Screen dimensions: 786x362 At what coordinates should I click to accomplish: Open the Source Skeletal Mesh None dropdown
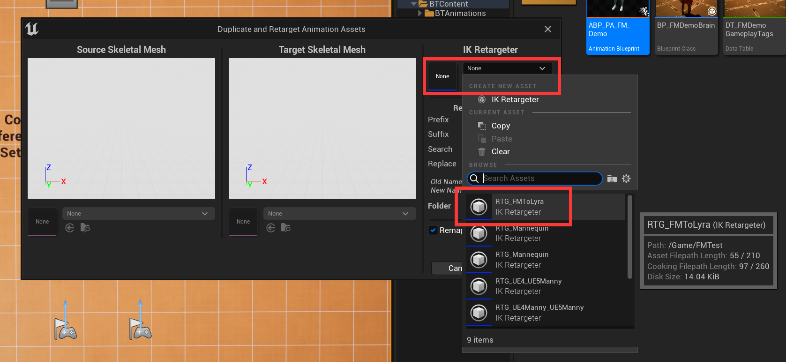pos(138,214)
